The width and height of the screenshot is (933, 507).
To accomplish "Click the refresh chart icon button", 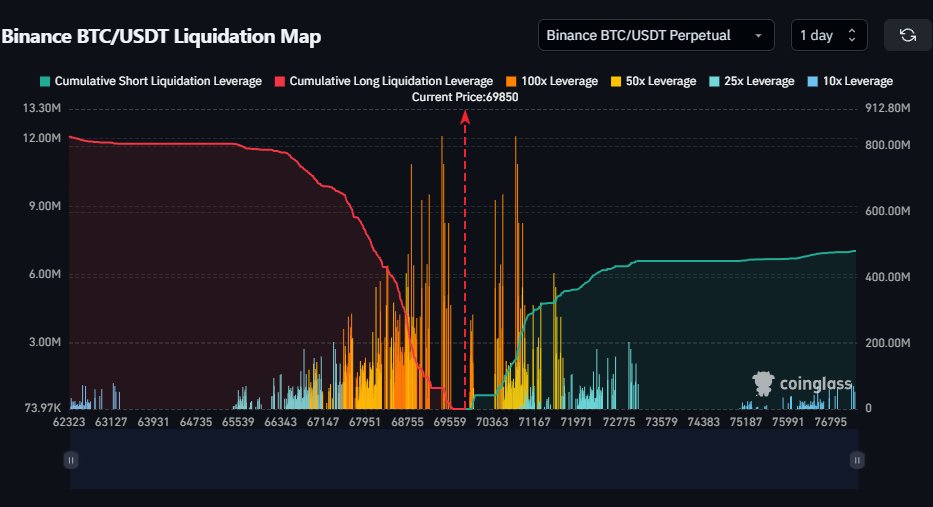I will click(907, 35).
